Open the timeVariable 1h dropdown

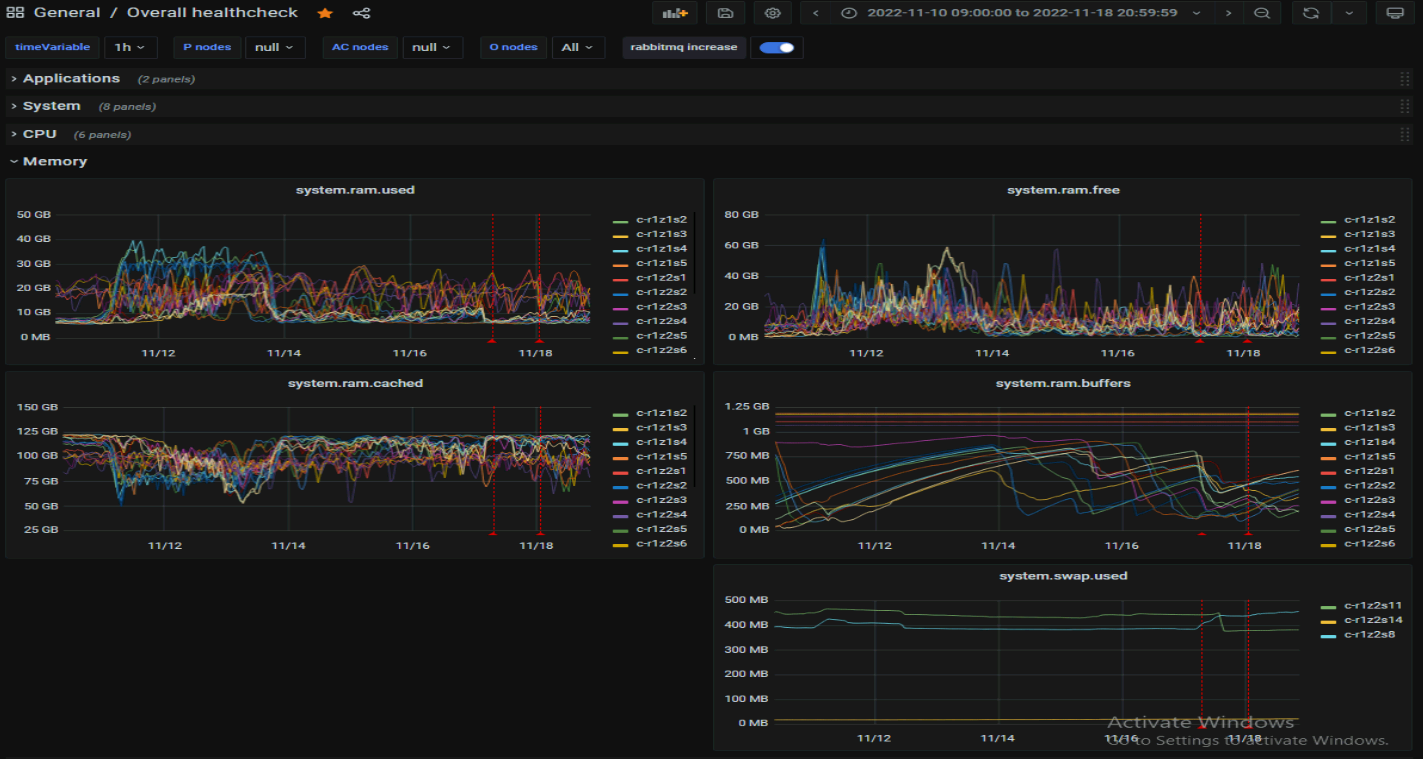coord(130,47)
